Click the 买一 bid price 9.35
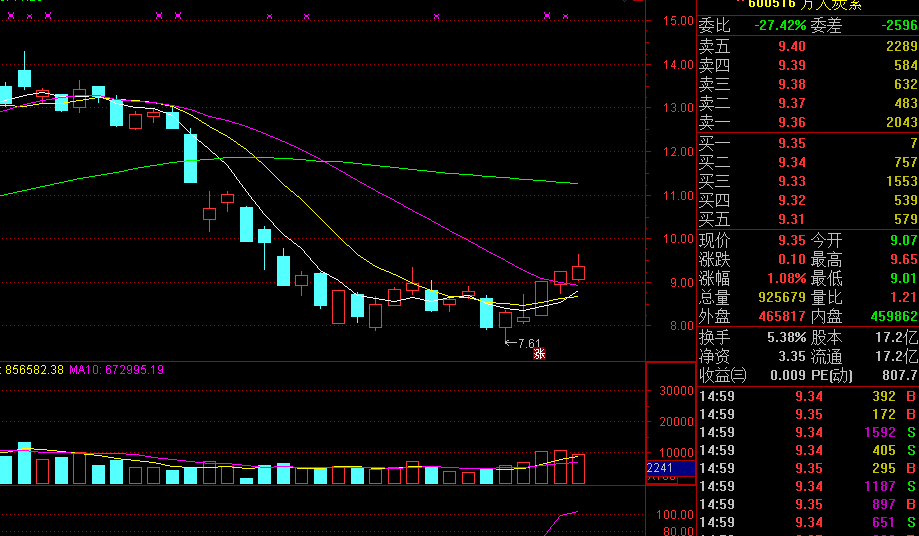Viewport: 919px width, 536px height. pyautogui.click(x=792, y=143)
